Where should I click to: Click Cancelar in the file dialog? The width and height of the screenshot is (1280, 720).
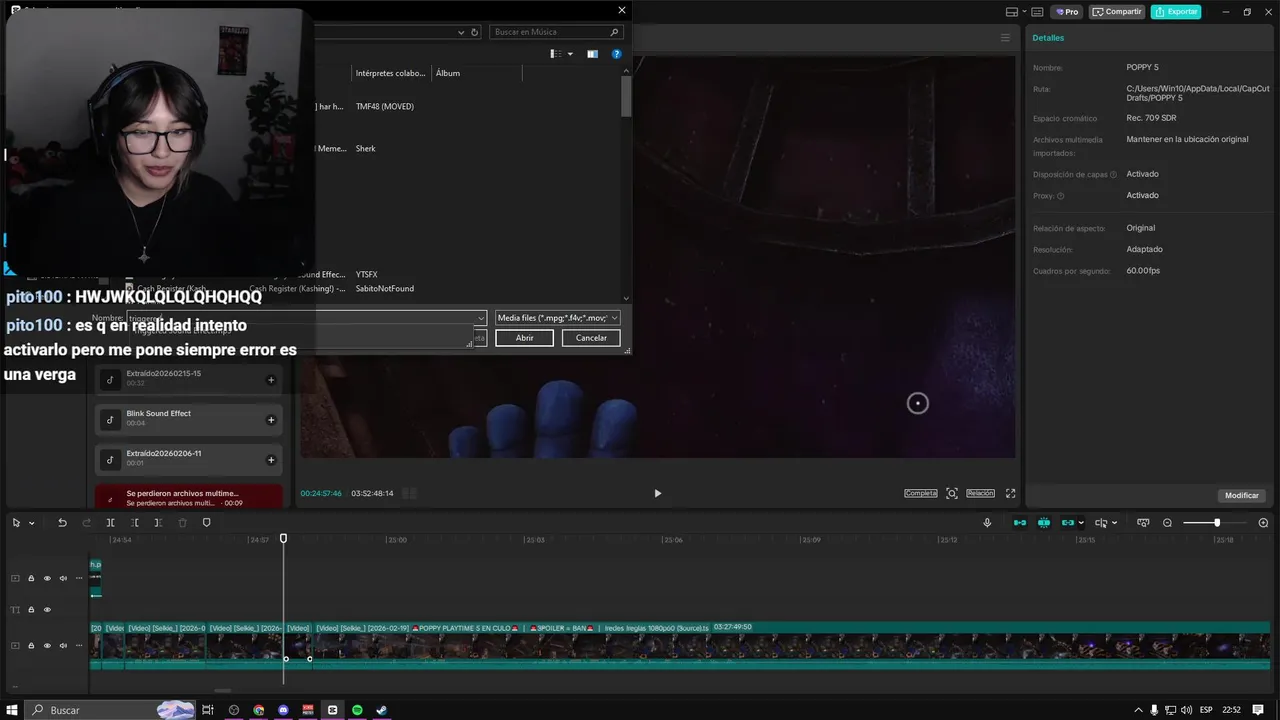[x=591, y=338]
